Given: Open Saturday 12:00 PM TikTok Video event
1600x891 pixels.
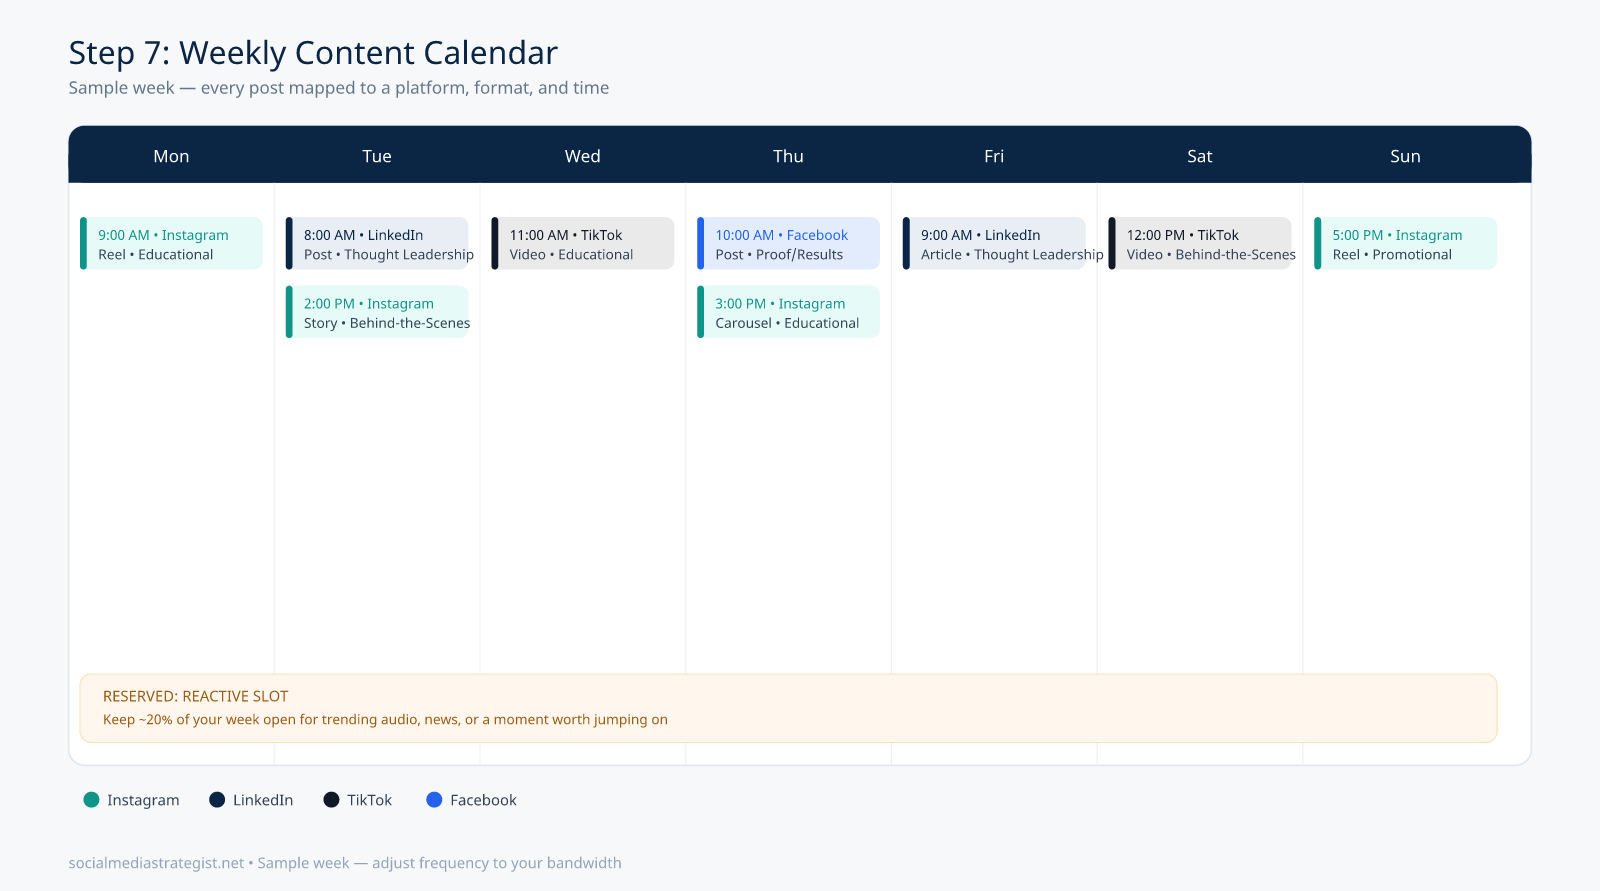Looking at the screenshot, I should [x=1200, y=243].
